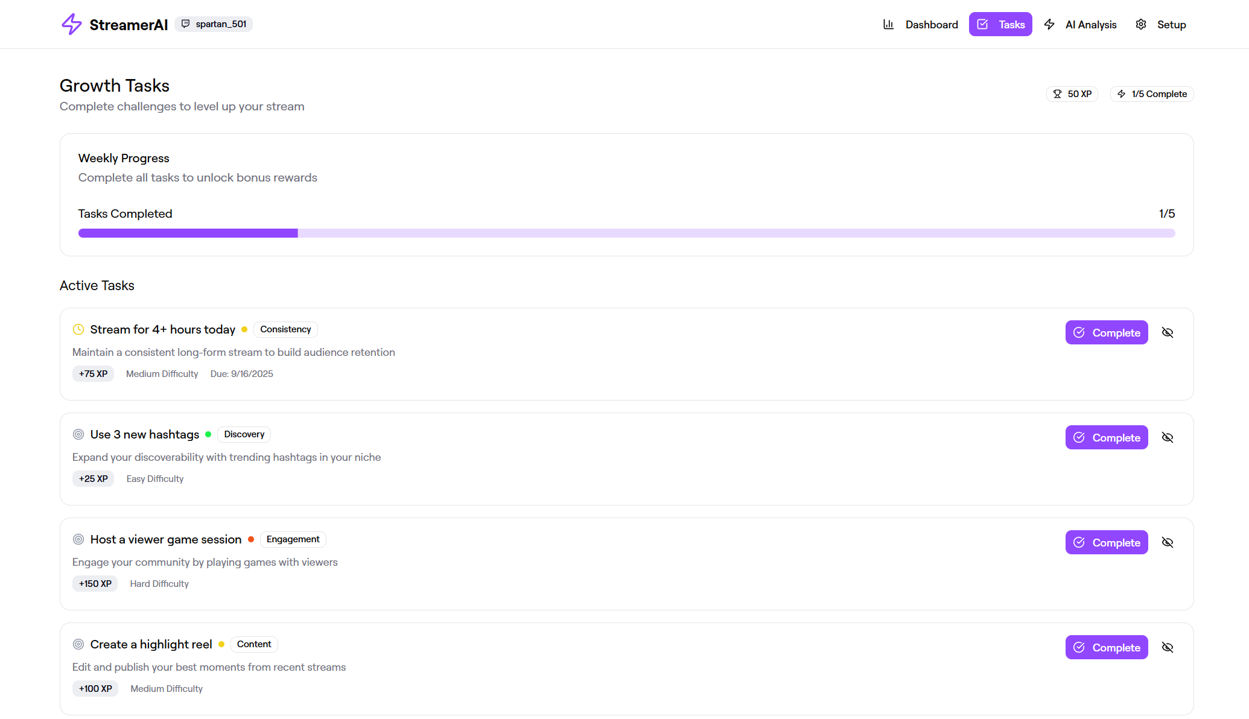Click the Stream for 4+ hours today title

[x=163, y=329]
